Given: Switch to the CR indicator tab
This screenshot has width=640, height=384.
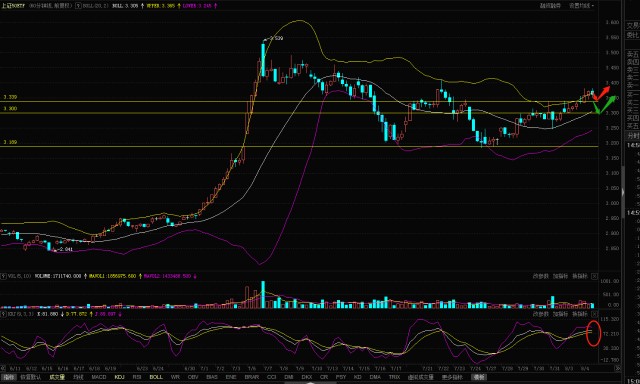Looking at the screenshot, I should (x=324, y=377).
